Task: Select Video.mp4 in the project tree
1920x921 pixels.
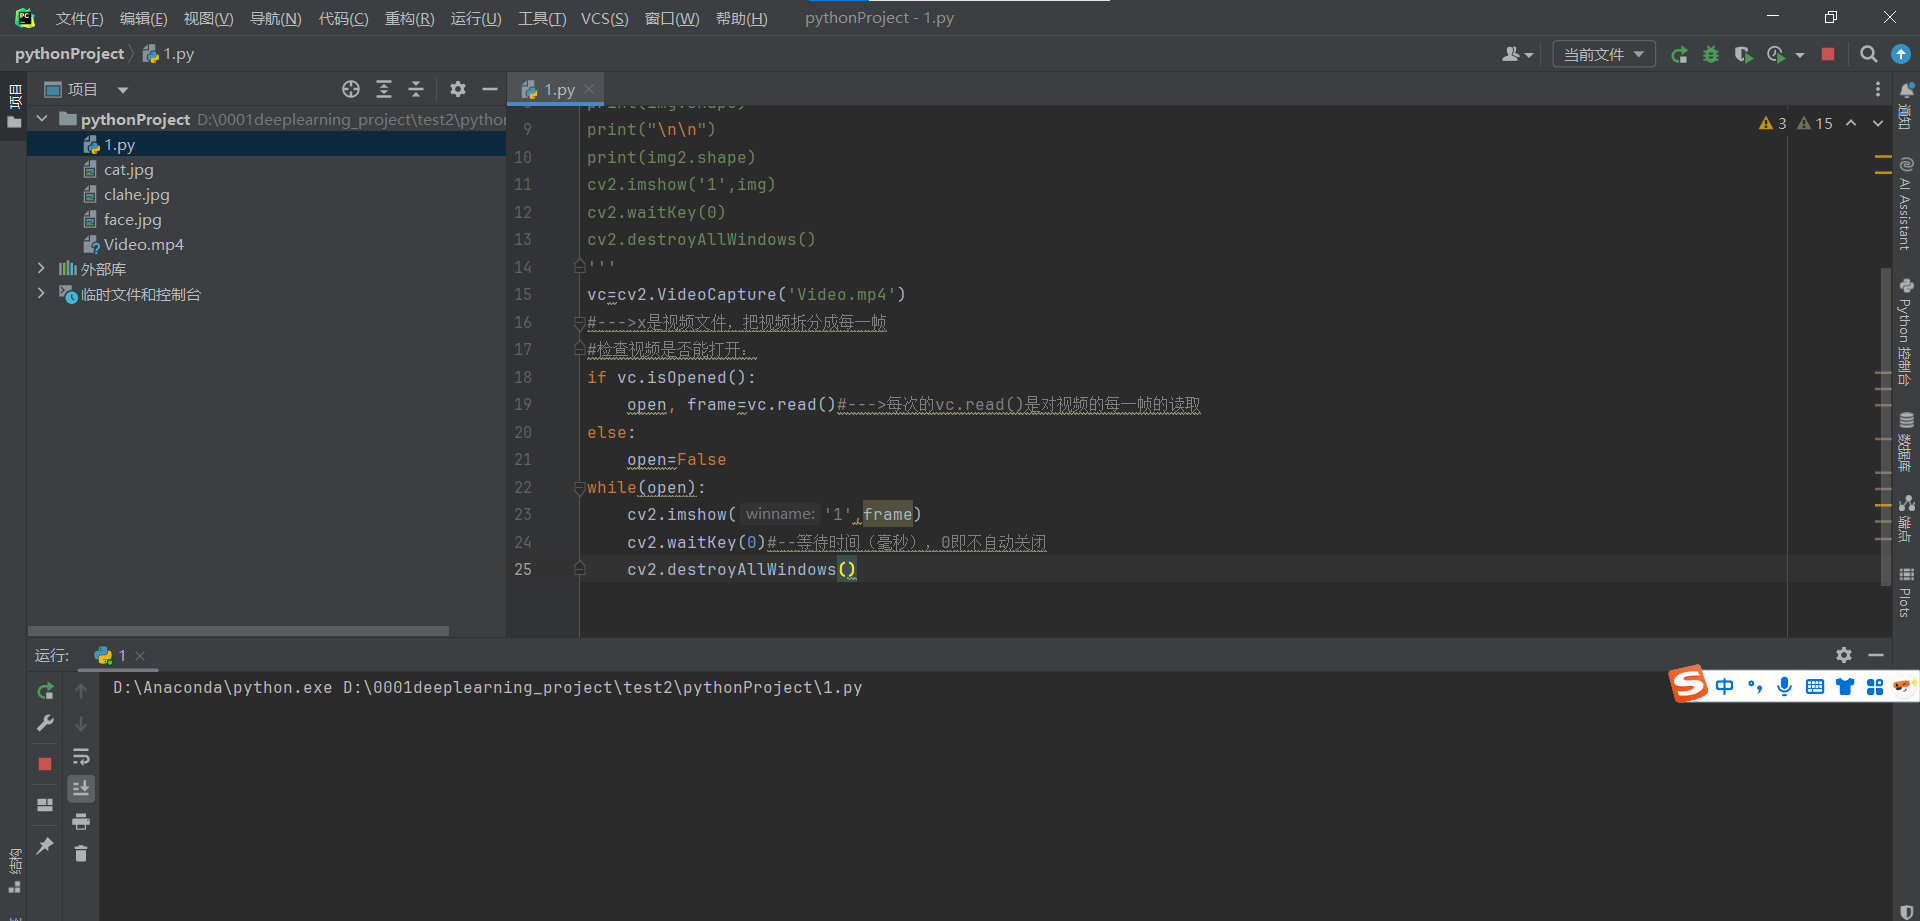Action: [143, 245]
